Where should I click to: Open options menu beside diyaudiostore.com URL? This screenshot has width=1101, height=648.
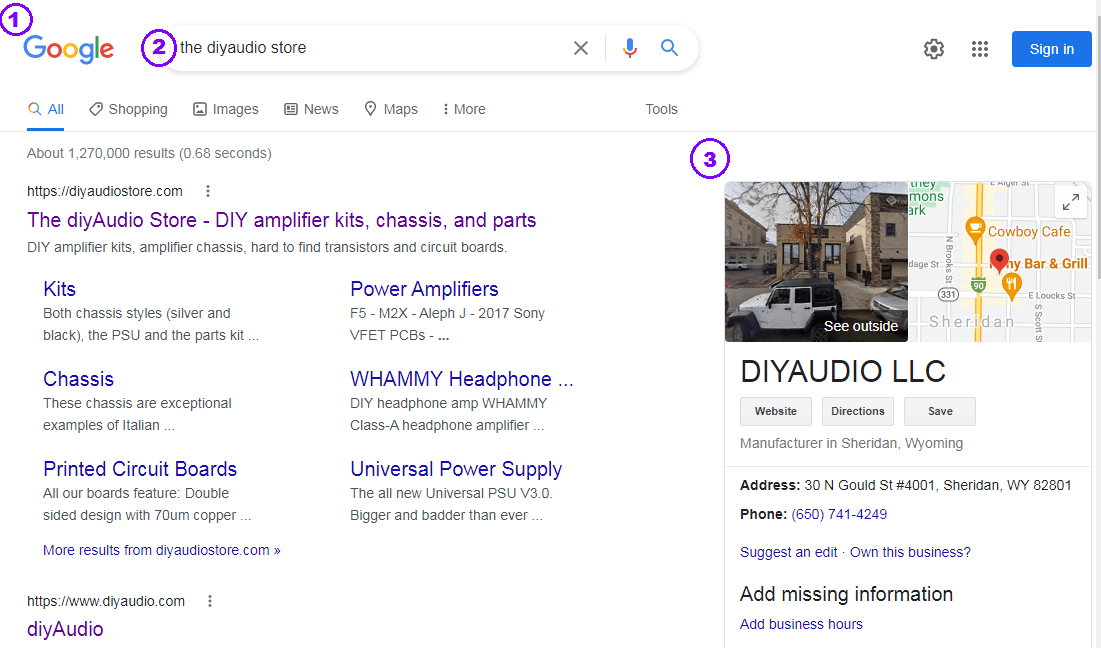click(x=208, y=191)
